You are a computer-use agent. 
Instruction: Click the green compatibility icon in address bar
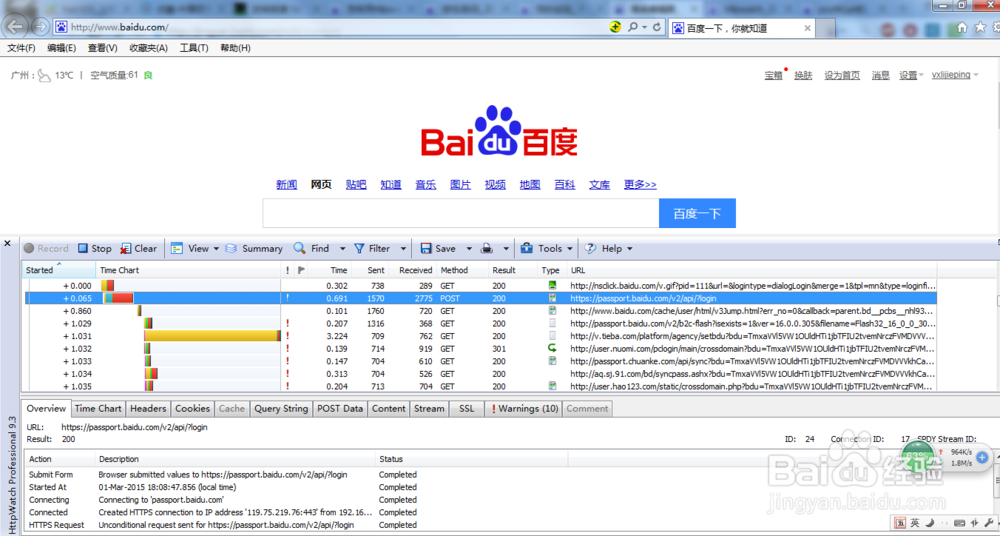click(x=615, y=27)
